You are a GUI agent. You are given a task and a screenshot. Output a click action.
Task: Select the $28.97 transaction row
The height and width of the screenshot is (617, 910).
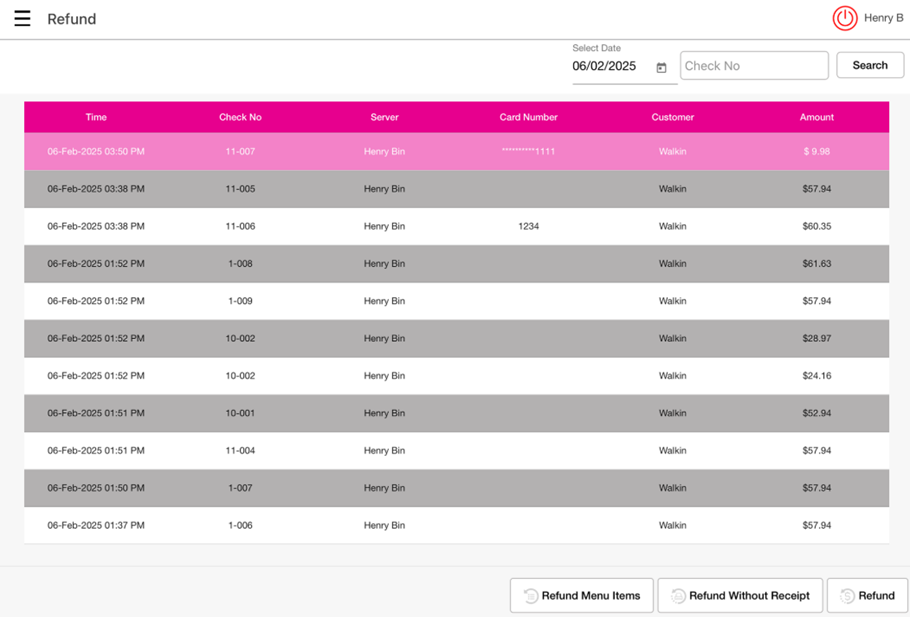tap(456, 339)
